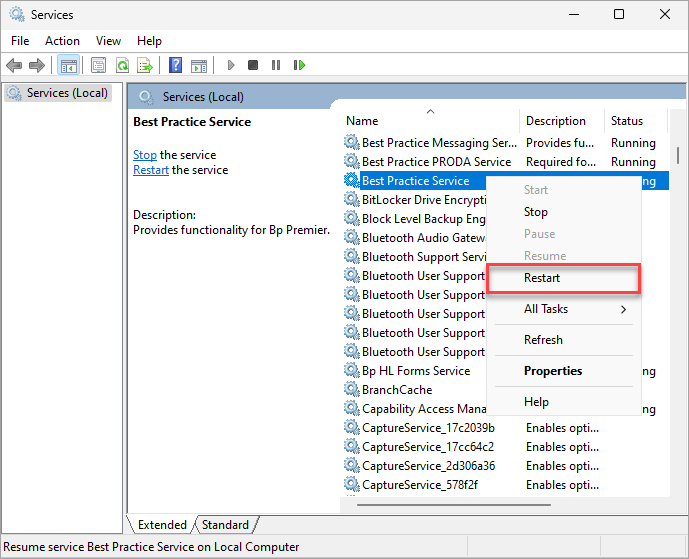The width and height of the screenshot is (689, 559).
Task: Open the Action menu
Action: coord(62,41)
